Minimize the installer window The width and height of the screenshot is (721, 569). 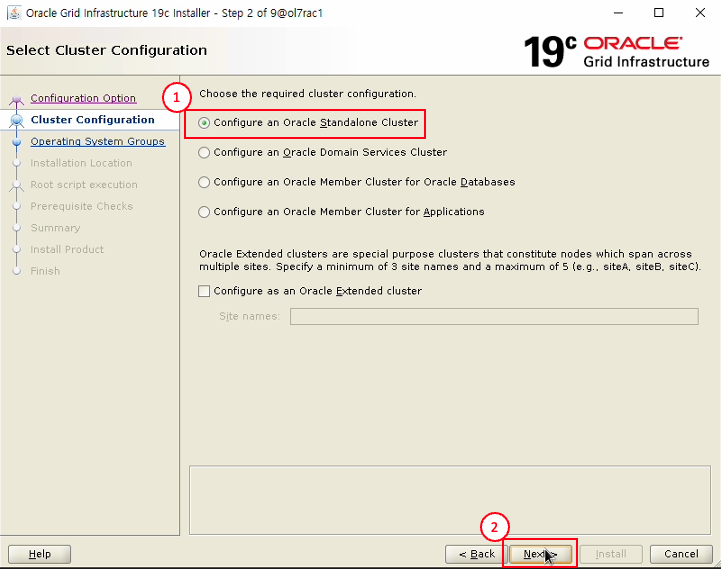click(x=618, y=13)
